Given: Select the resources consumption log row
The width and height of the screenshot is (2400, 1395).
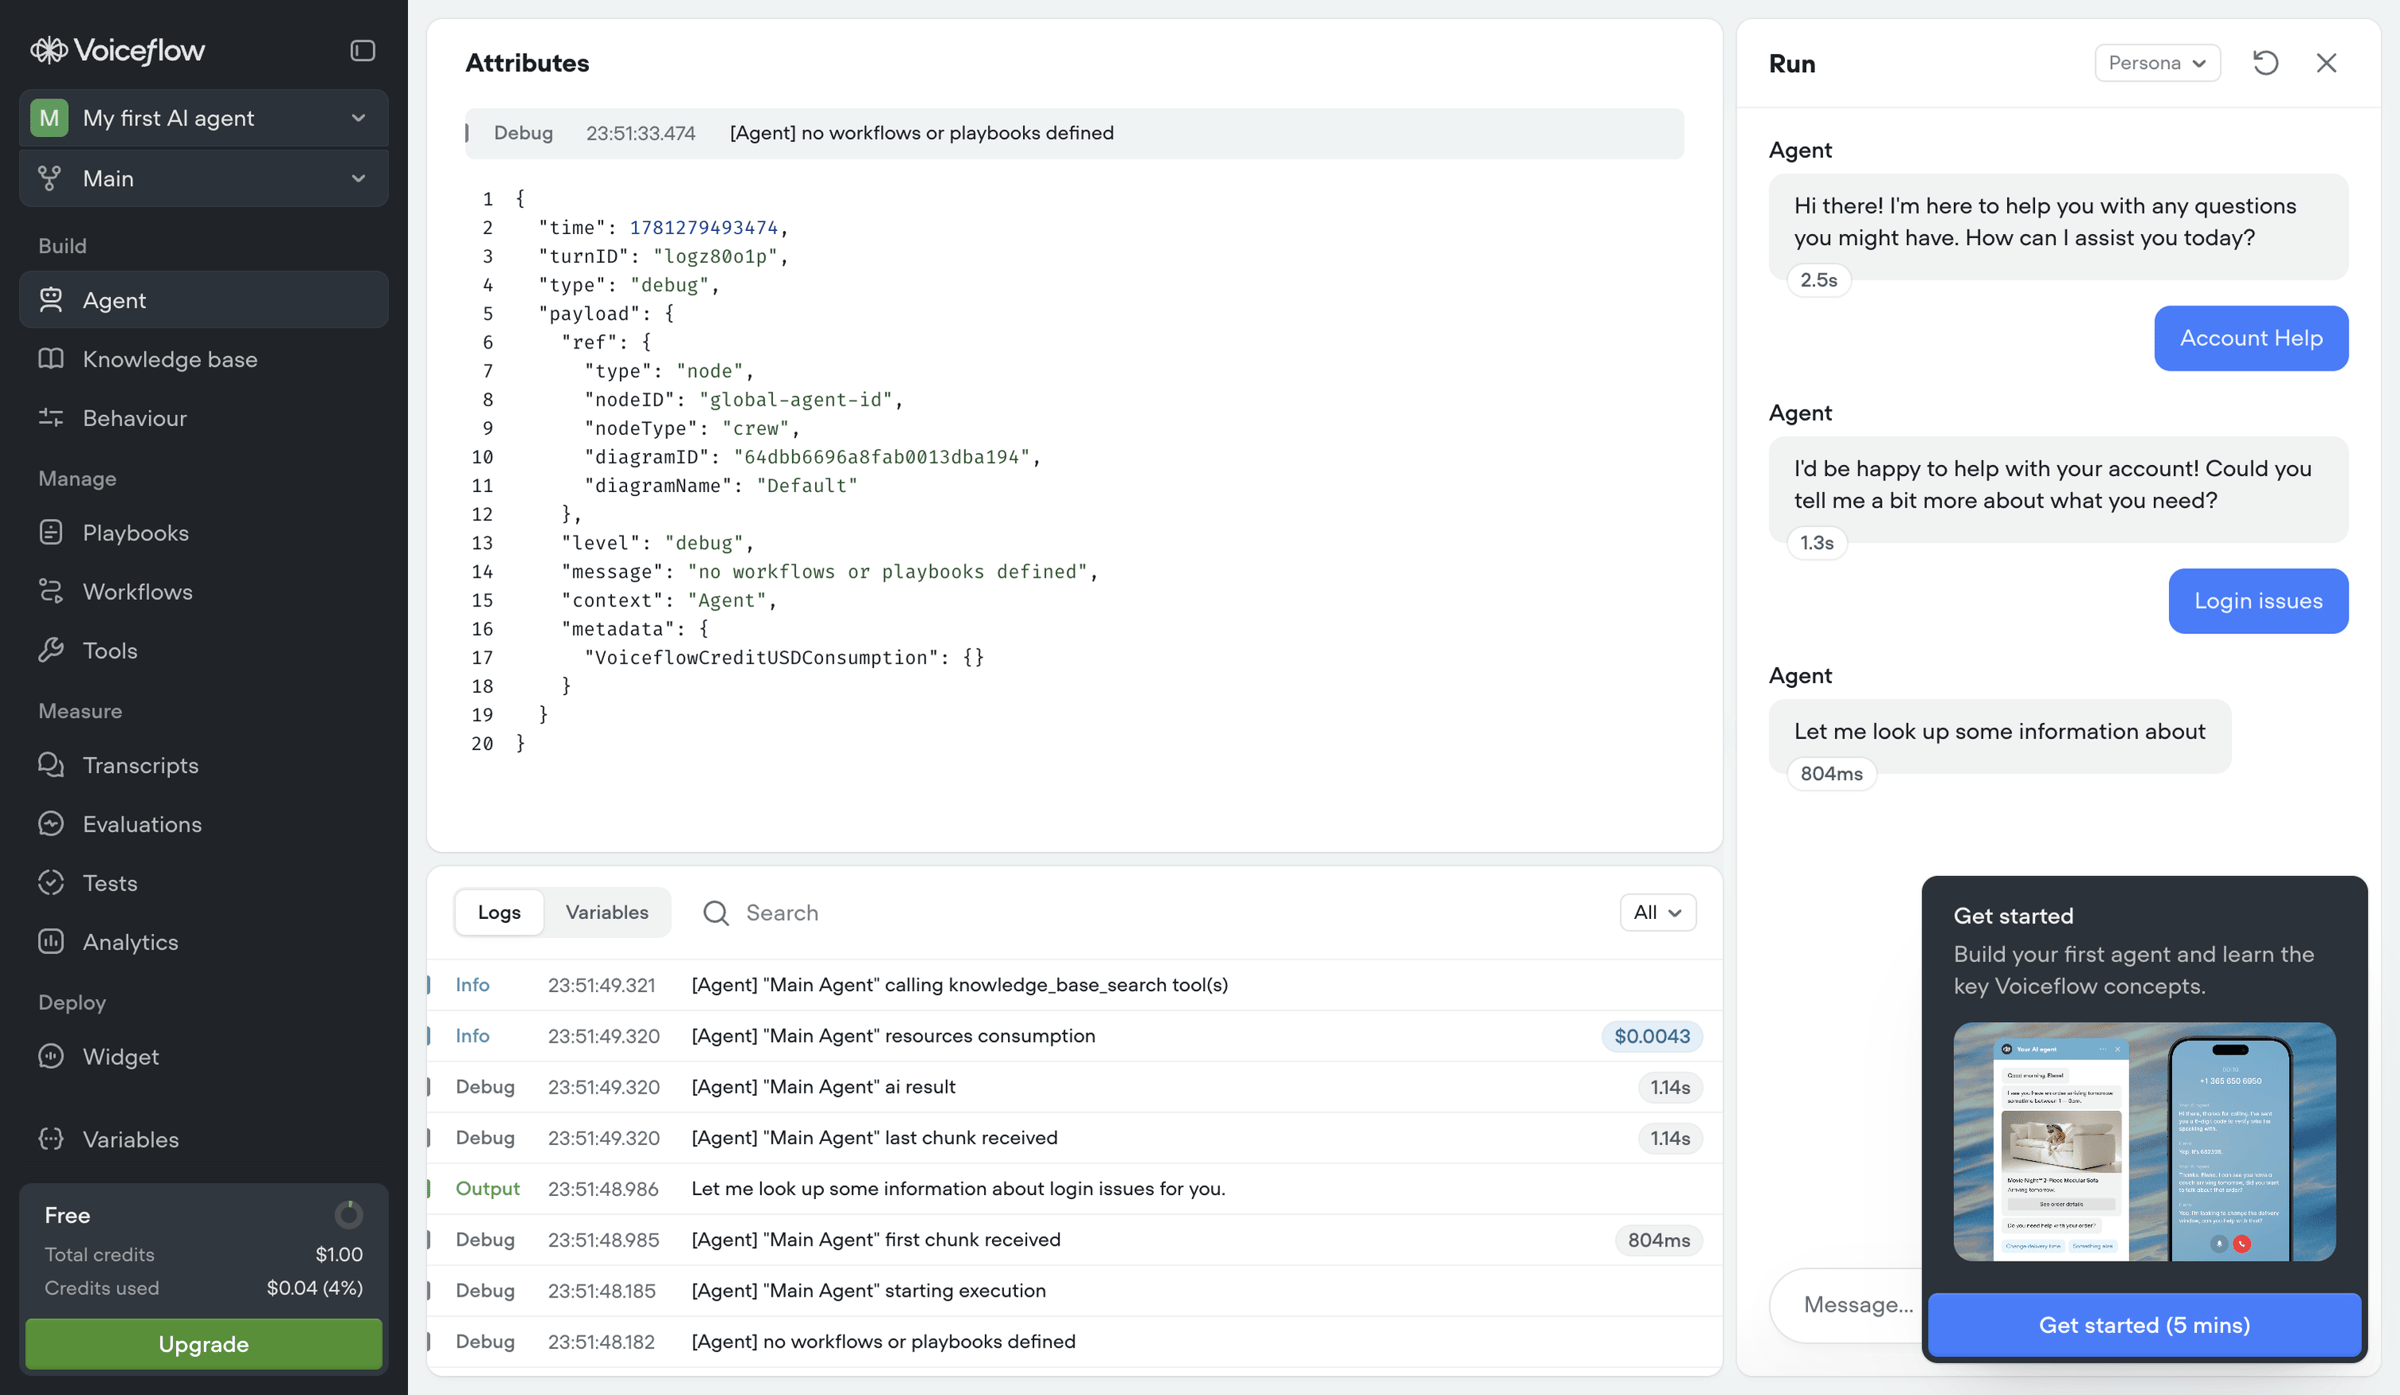Looking at the screenshot, I should click(x=1075, y=1036).
